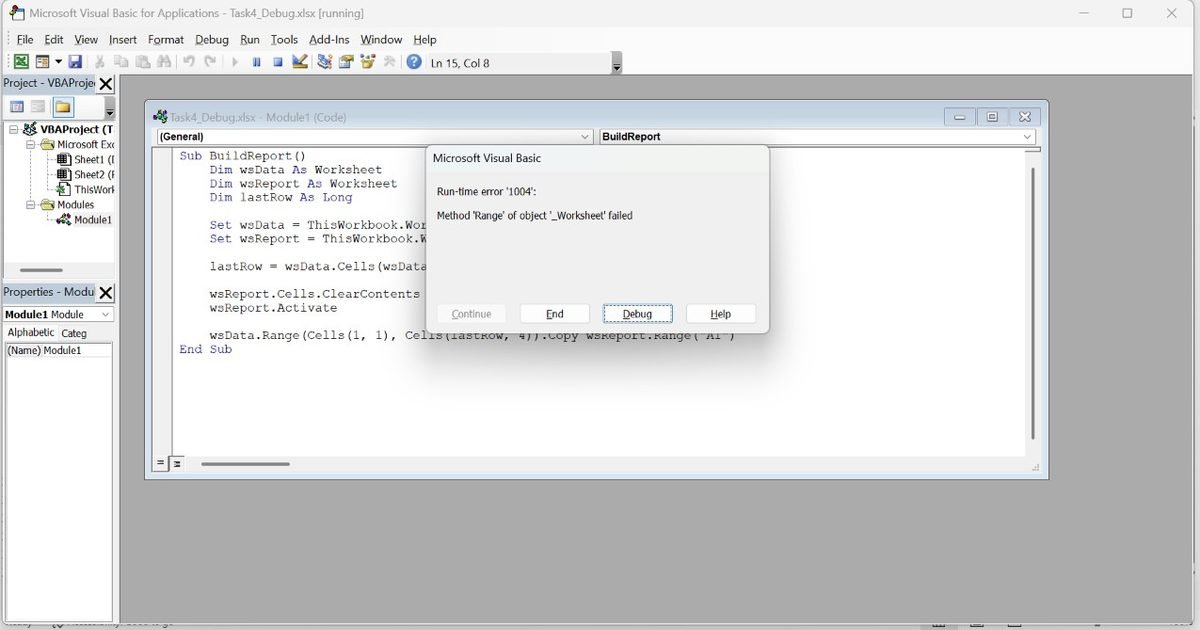Click the Copy toolbar icon
Viewport: 1200px width, 630px height.
coord(121,62)
